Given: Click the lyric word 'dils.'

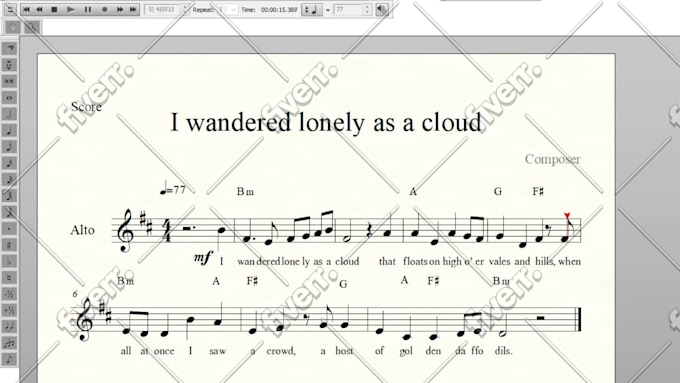Looking at the screenshot, I should coord(503,350).
